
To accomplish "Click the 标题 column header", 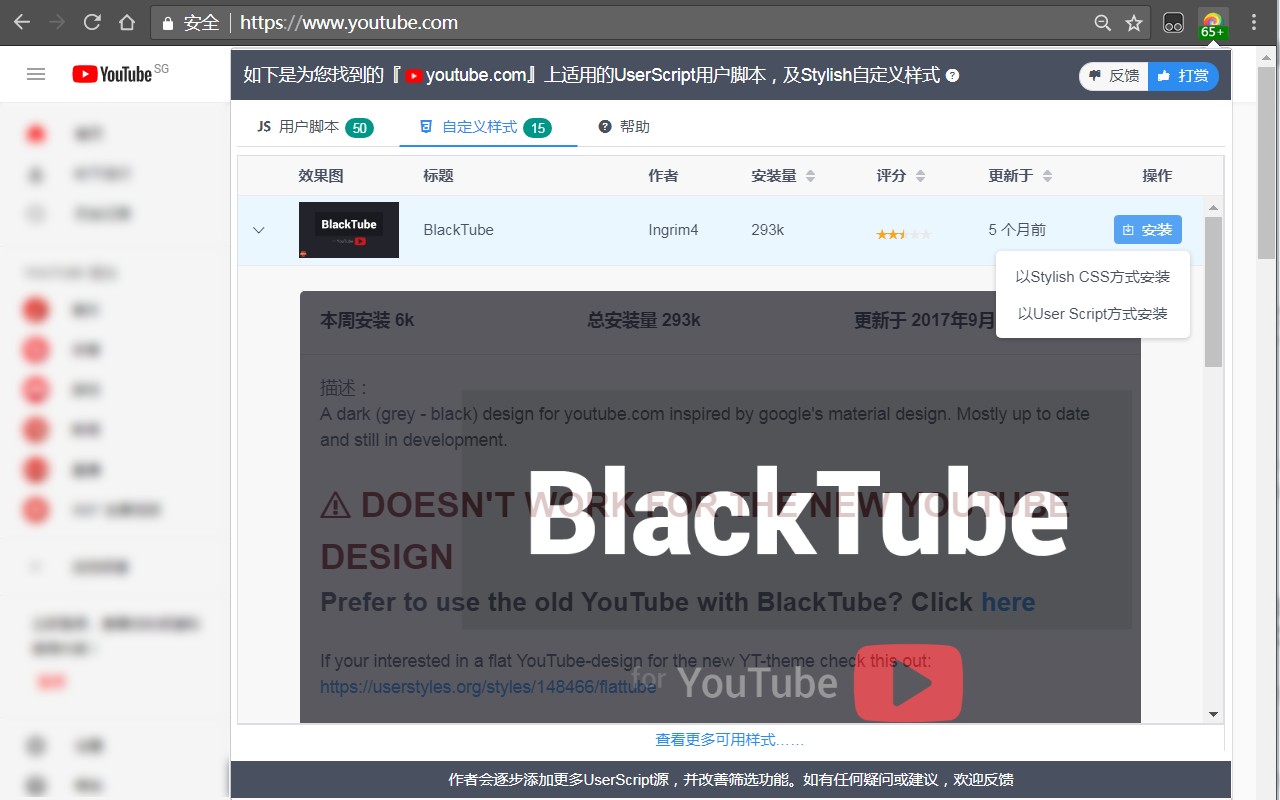I will (x=438, y=176).
